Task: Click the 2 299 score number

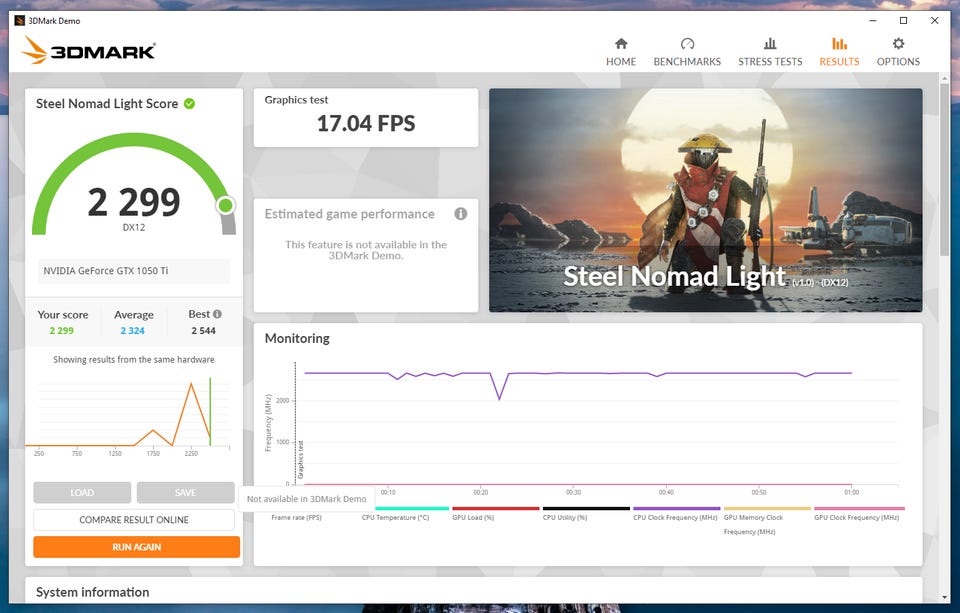Action: (133, 202)
